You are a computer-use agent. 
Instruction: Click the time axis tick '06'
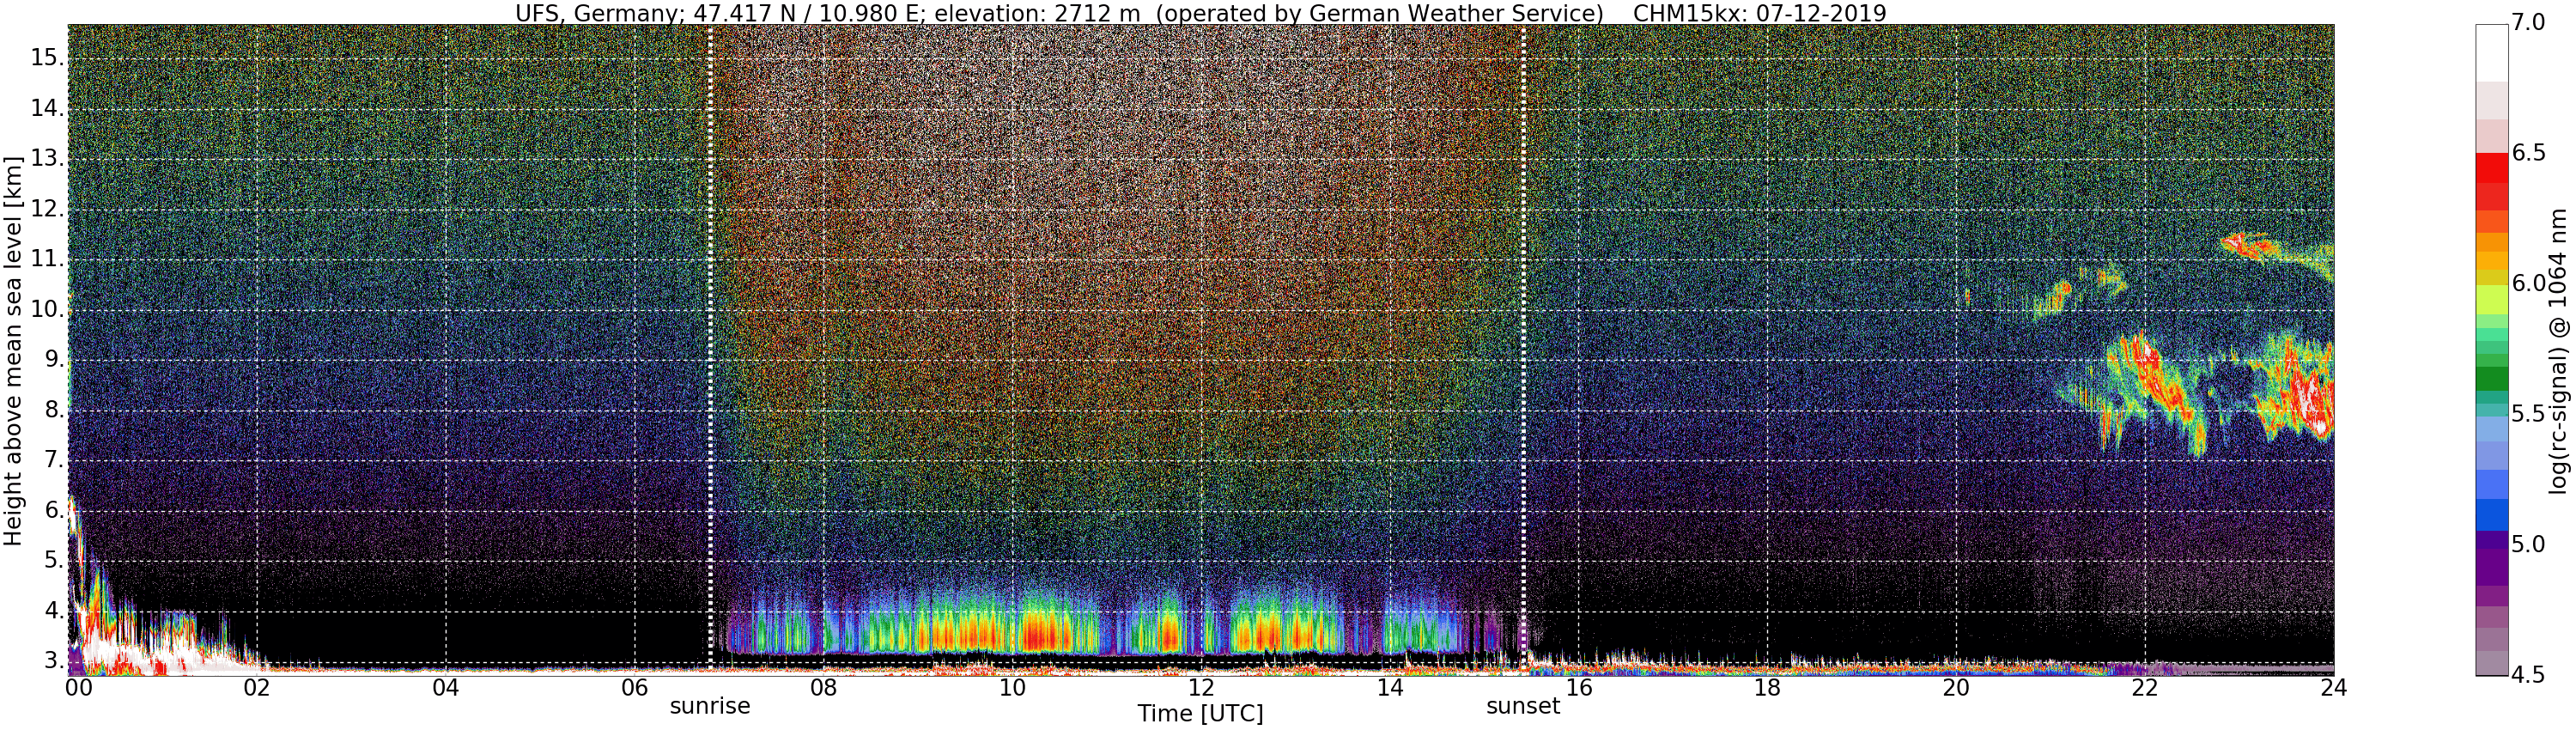click(x=635, y=688)
